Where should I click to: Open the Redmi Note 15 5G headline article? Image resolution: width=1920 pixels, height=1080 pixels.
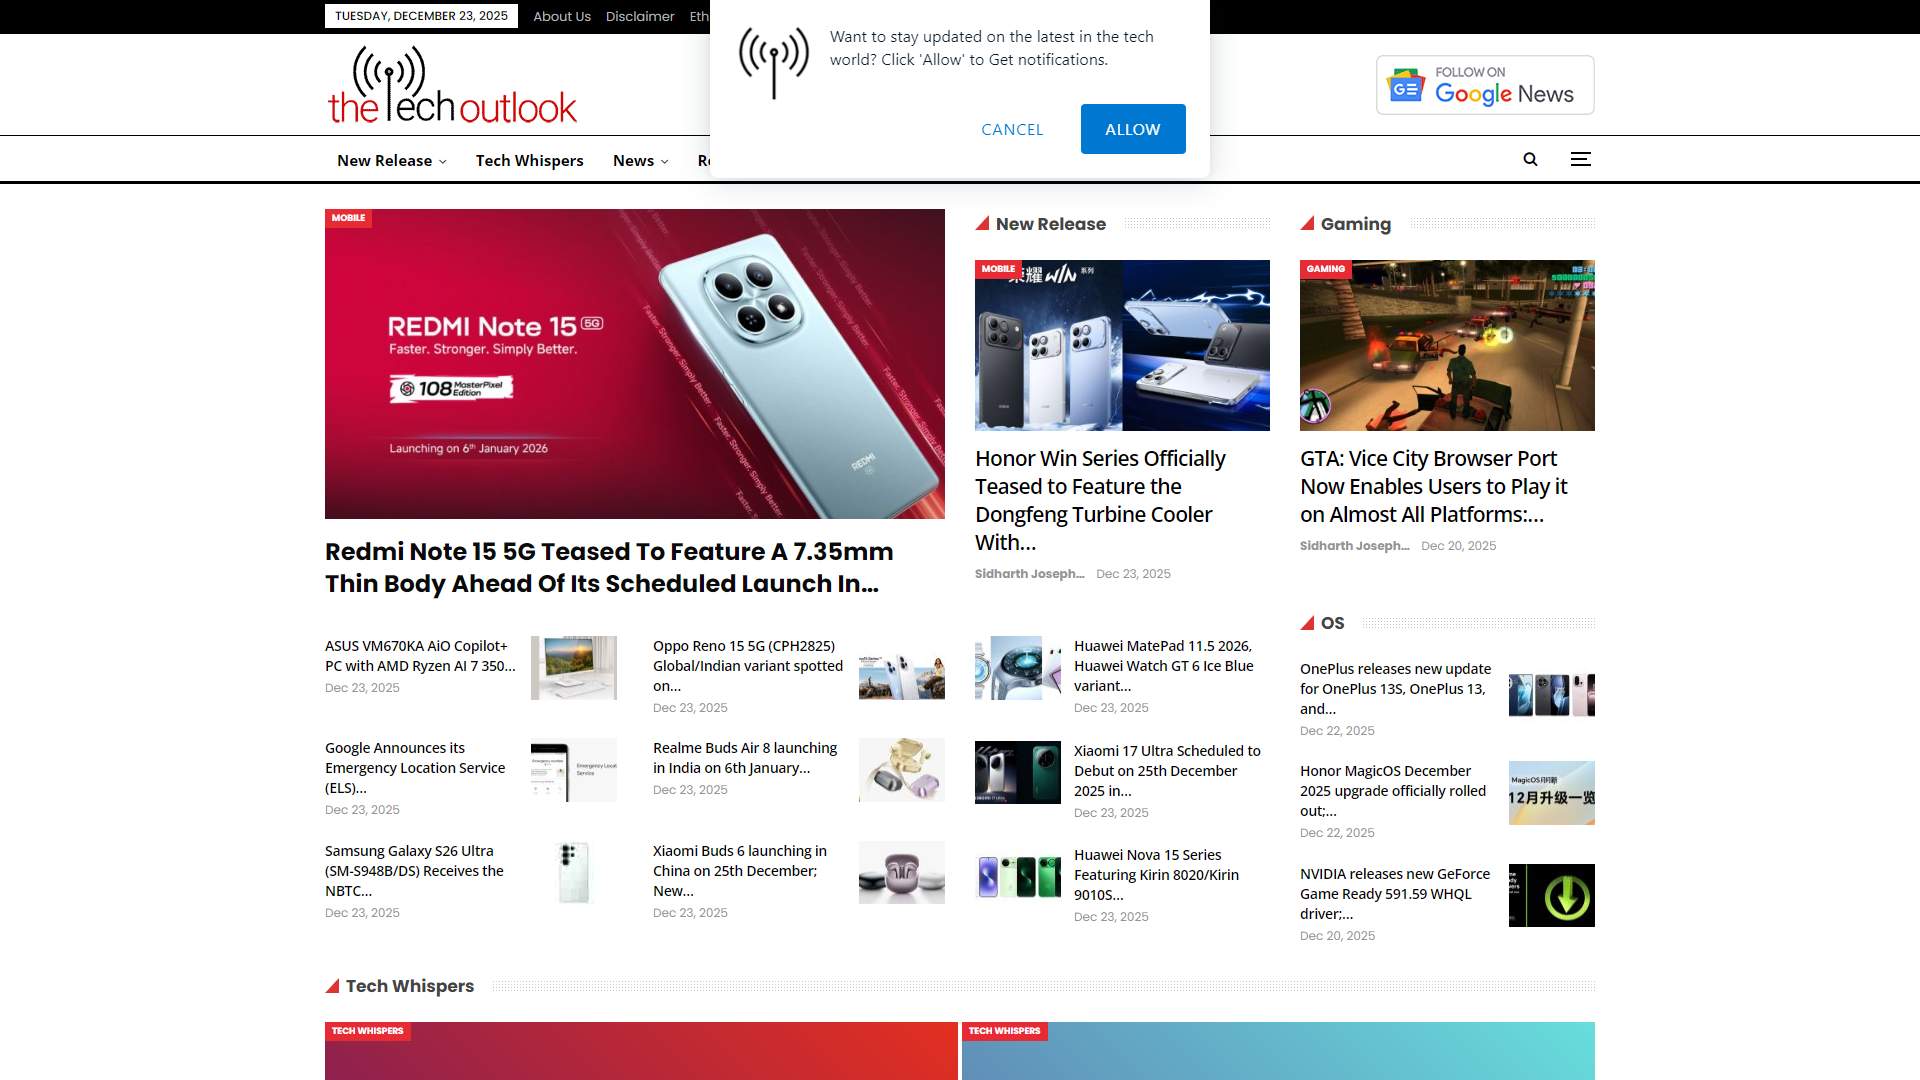point(608,567)
